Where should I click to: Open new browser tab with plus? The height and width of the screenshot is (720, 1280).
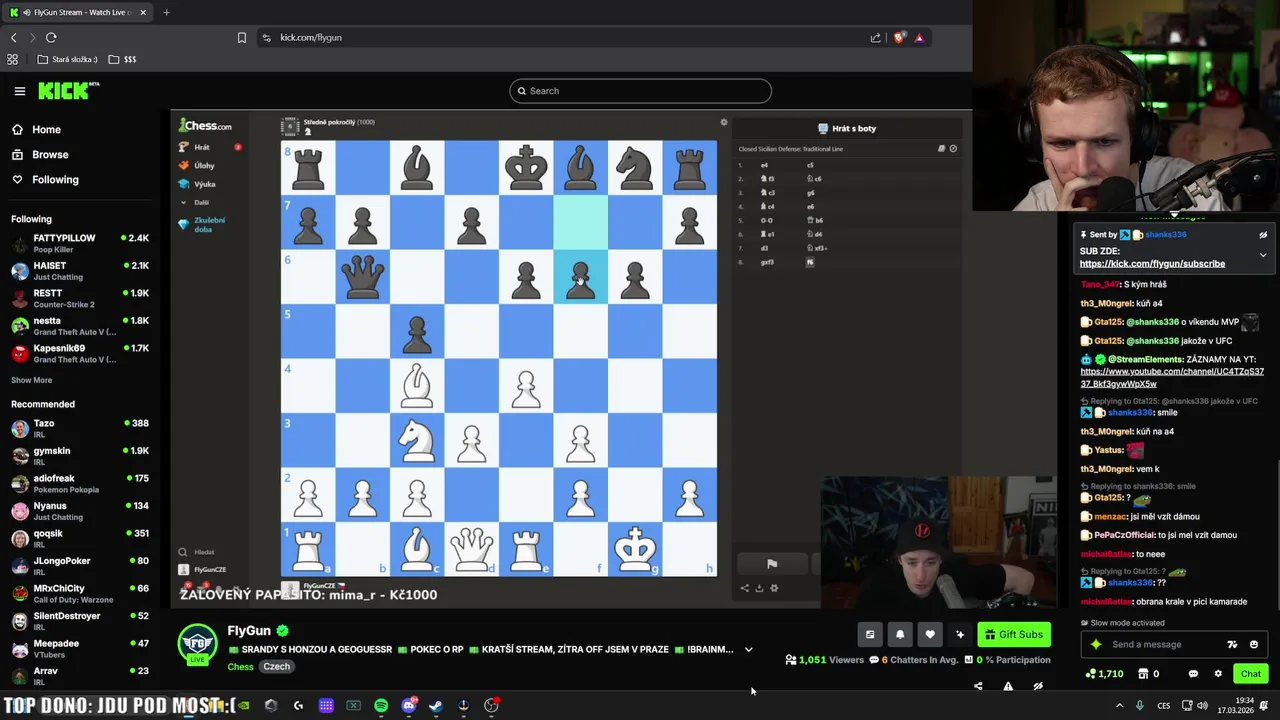(x=166, y=12)
